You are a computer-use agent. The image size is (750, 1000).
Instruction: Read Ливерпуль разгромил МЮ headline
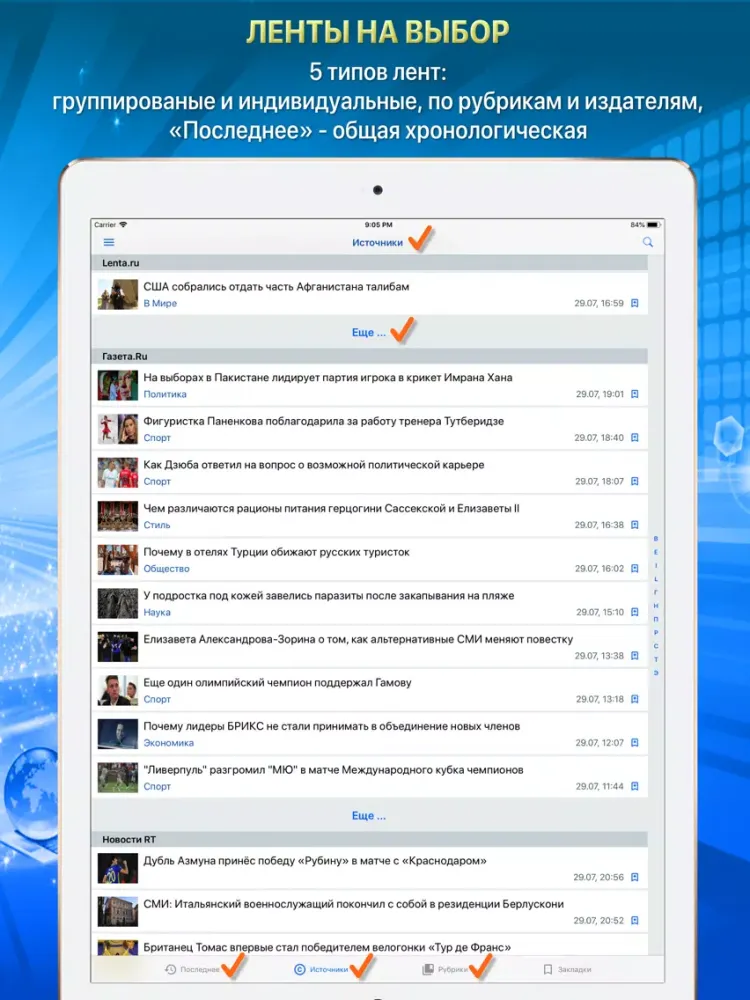(x=333, y=770)
